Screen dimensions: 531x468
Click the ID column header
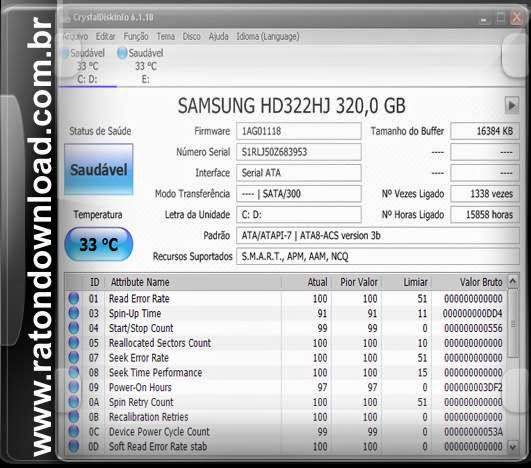pyautogui.click(x=94, y=282)
